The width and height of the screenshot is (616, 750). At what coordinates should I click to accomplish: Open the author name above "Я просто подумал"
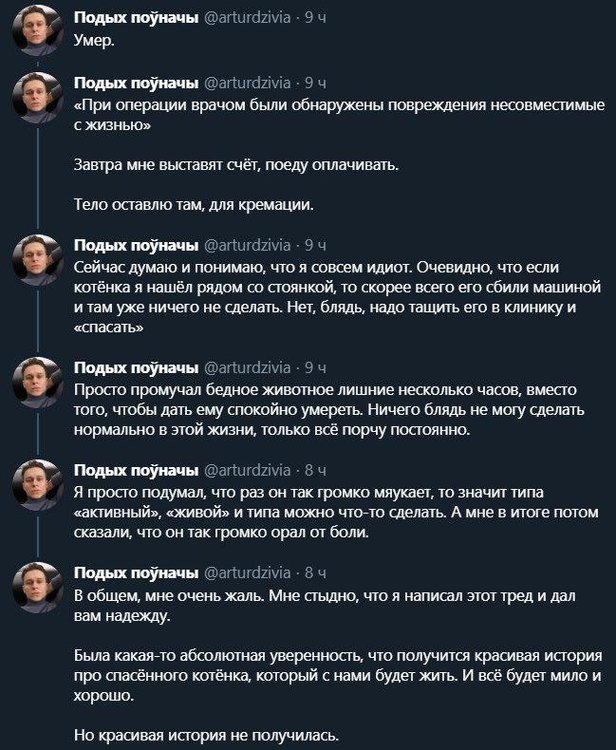coord(136,470)
